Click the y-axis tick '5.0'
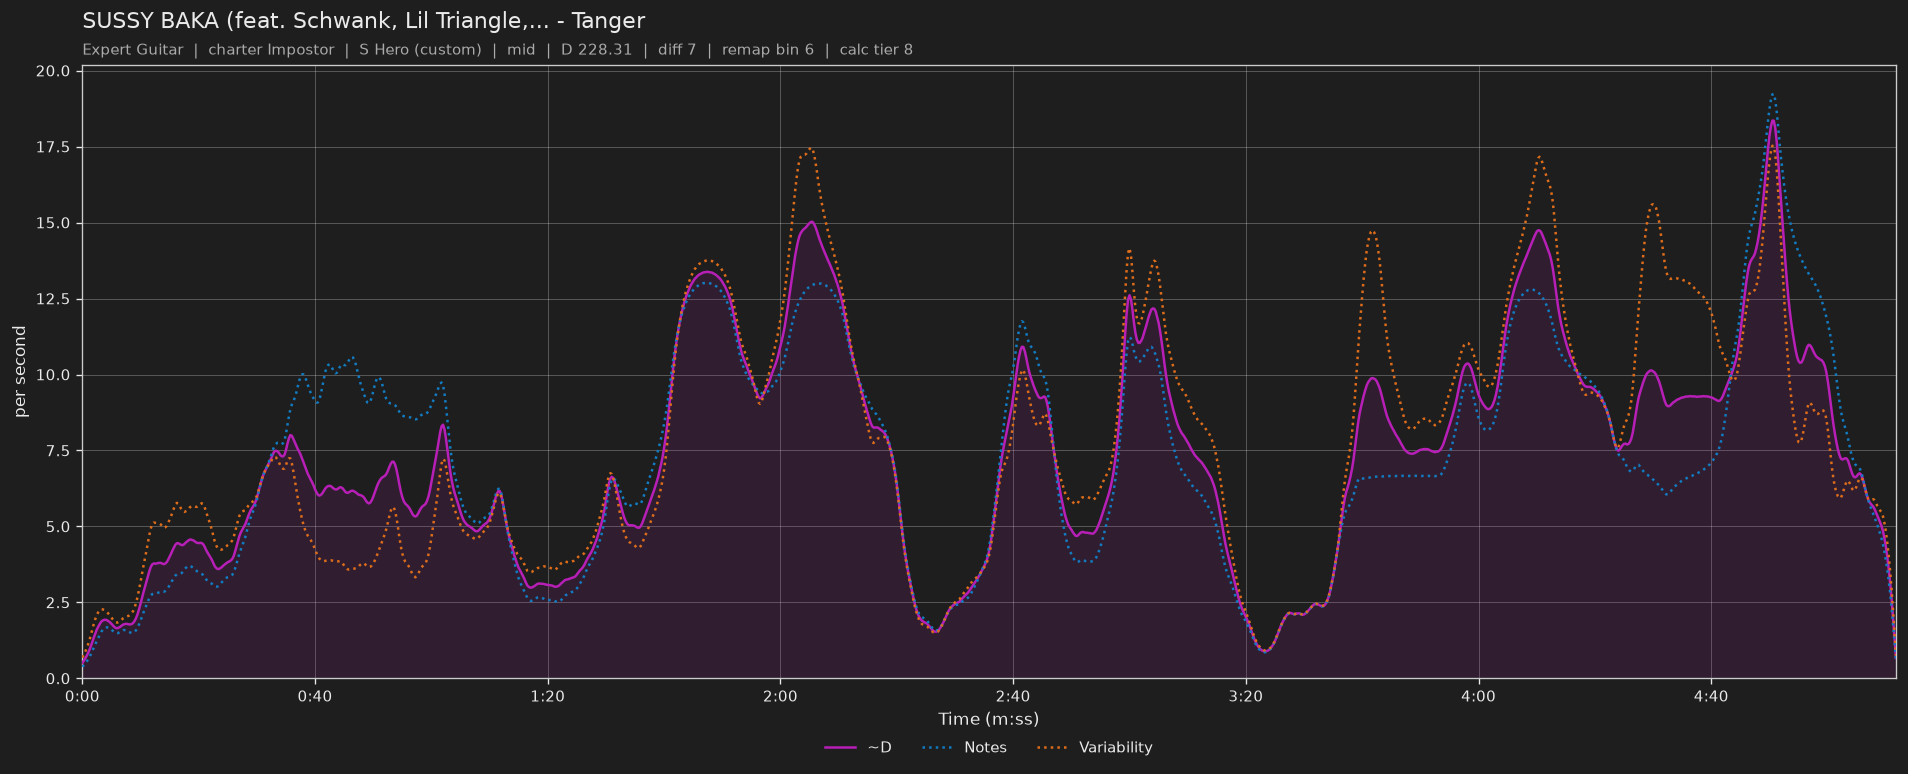Viewport: 1908px width, 774px height. tap(57, 527)
